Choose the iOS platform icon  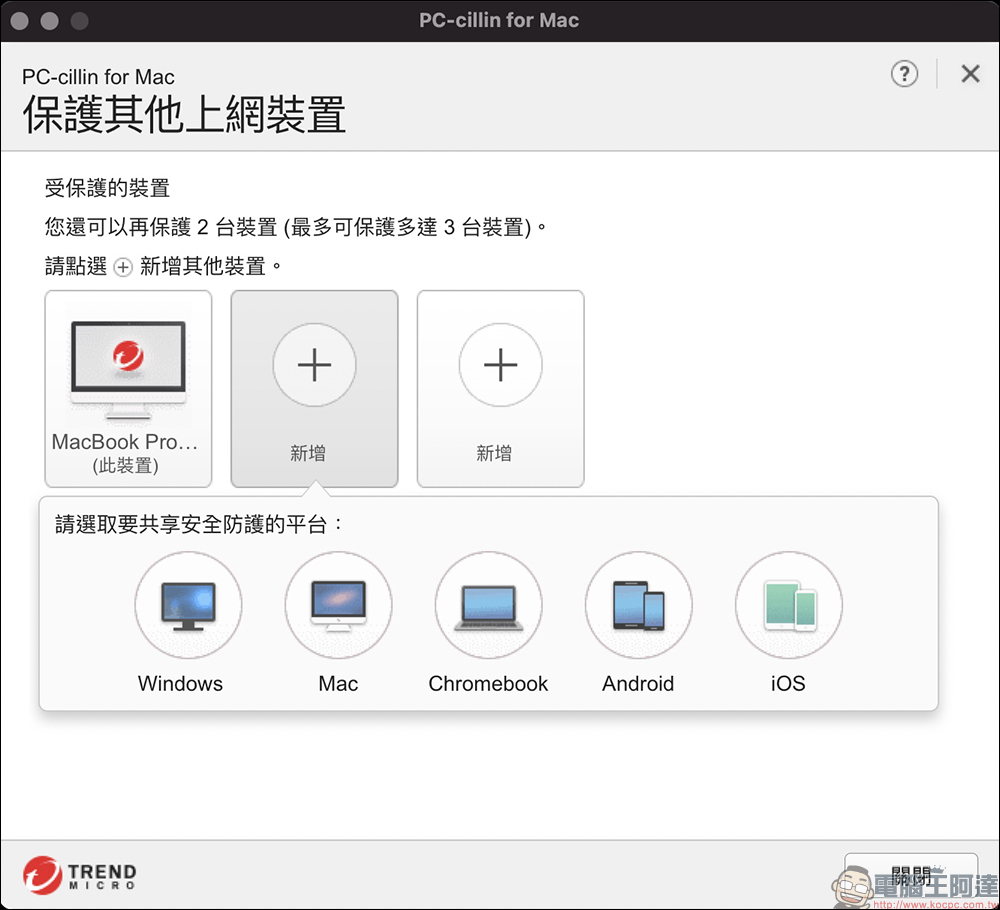point(788,605)
